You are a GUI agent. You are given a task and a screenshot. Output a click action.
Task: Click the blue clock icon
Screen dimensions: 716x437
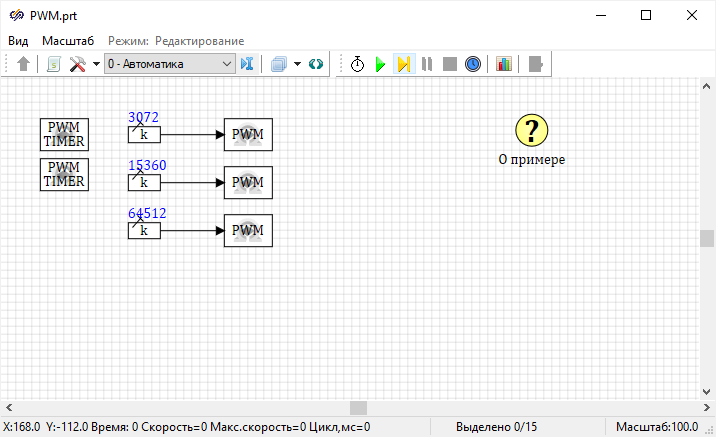[473, 64]
